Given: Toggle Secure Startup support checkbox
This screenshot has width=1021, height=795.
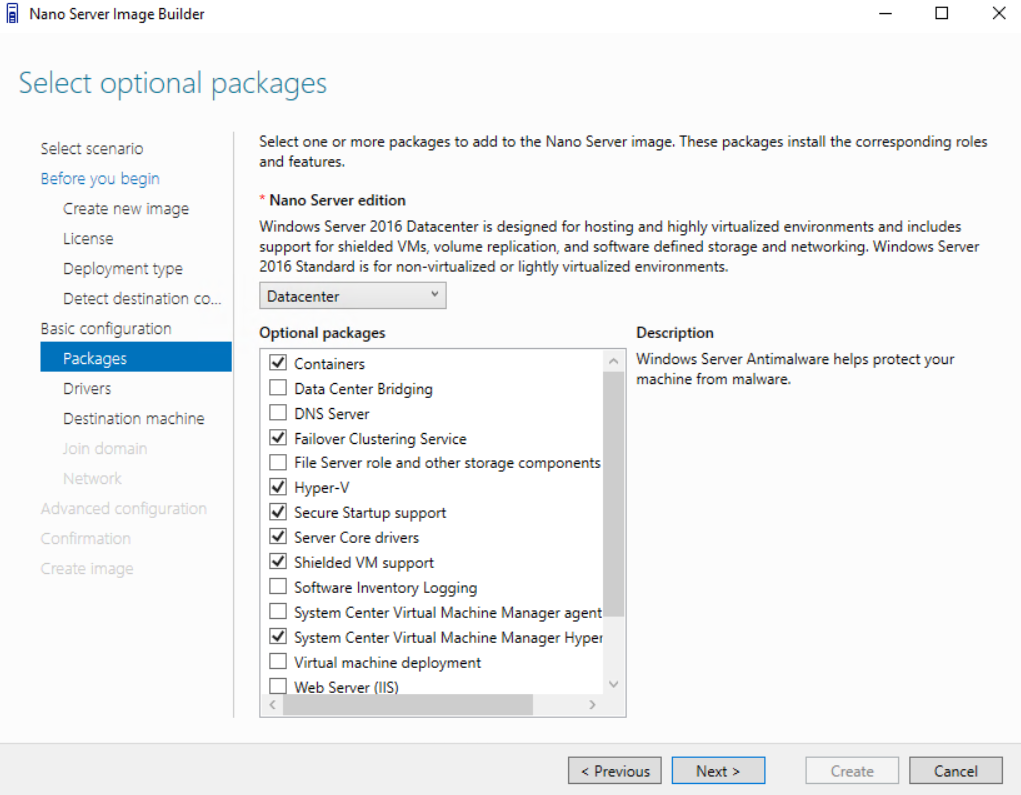Looking at the screenshot, I should (278, 512).
